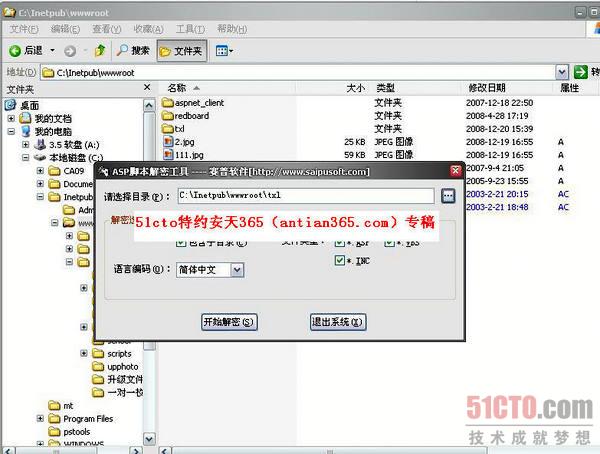
Task: Toggle the 文件夹 folders pane button
Action: pos(182,51)
